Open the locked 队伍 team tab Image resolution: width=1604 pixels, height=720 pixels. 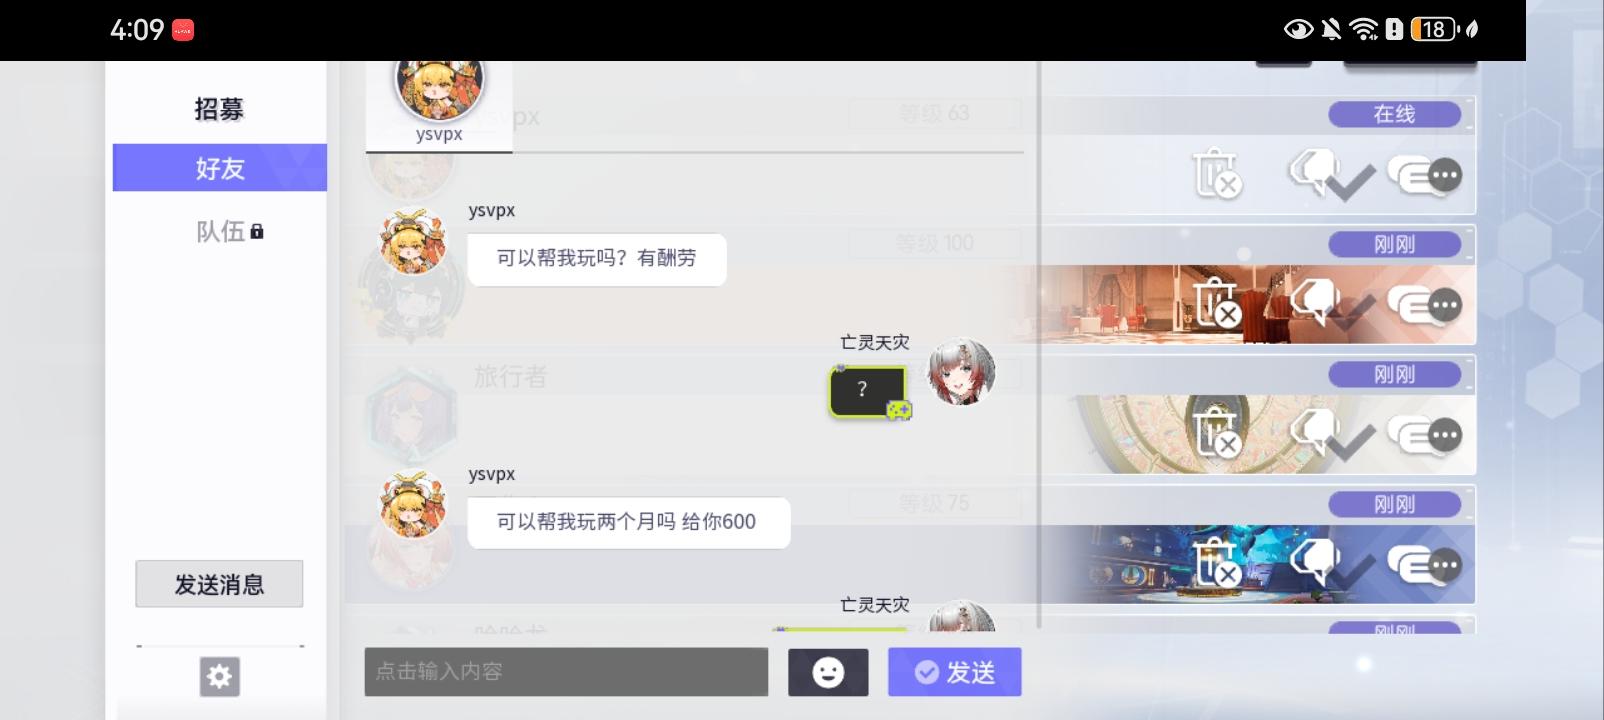pos(229,231)
